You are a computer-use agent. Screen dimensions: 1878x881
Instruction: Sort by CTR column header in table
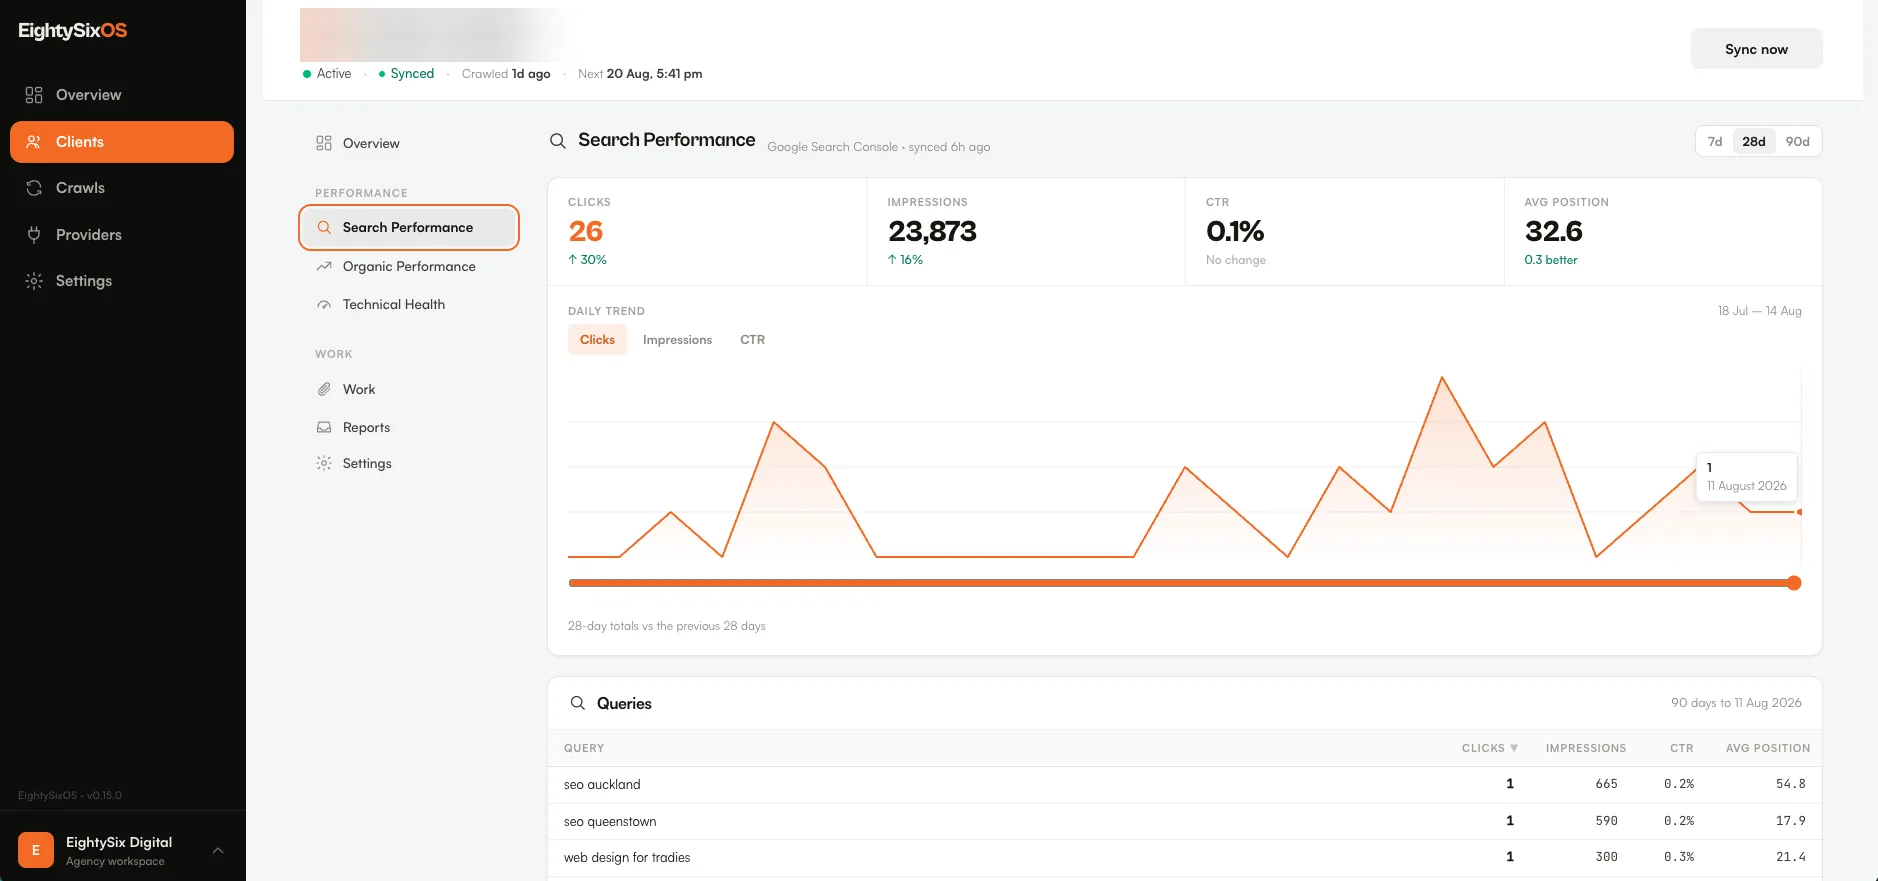coord(1681,748)
